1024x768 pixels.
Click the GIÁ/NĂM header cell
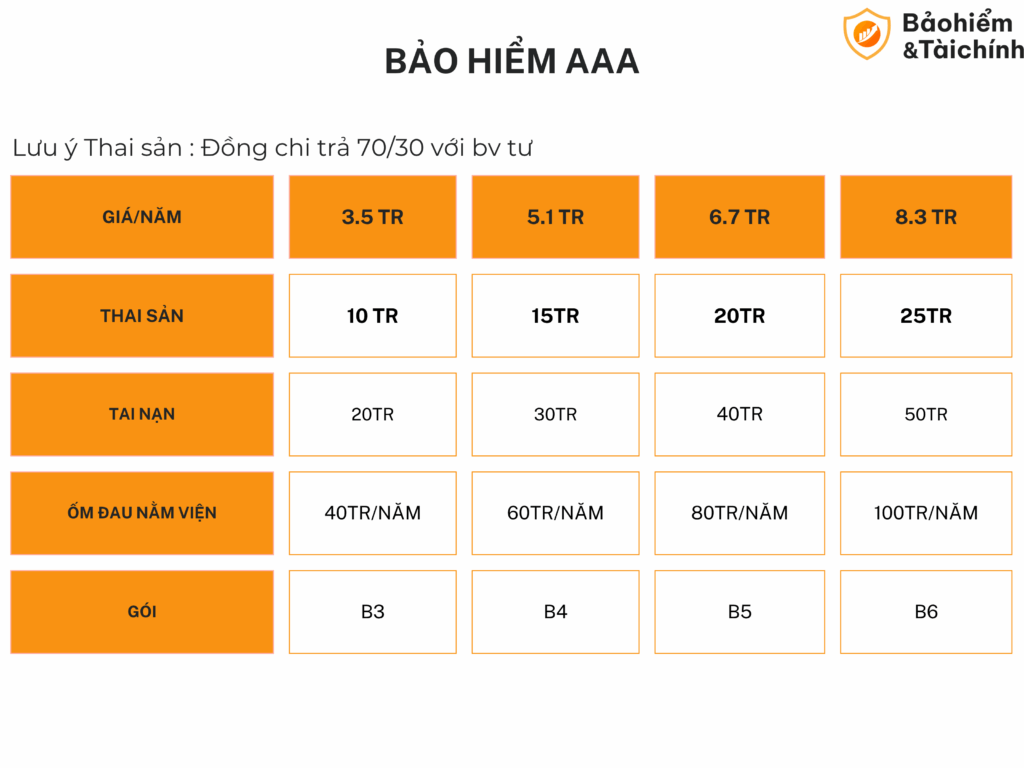142,217
